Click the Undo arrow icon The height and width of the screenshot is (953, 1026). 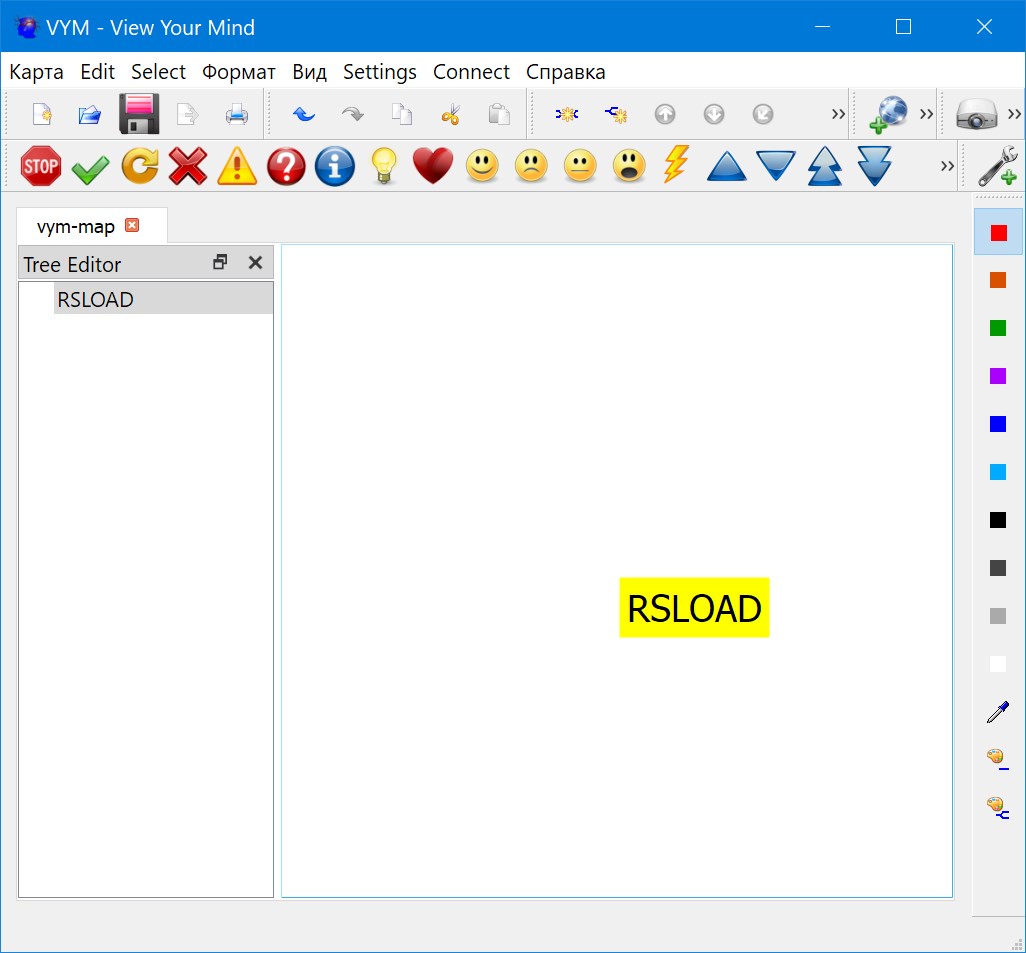point(304,114)
